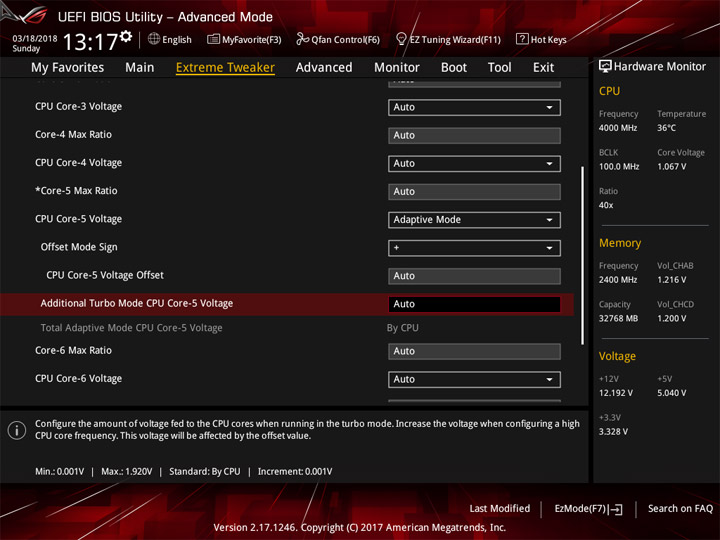Switch to the Main tab
Viewport: 720px width, 540px height.
pos(140,68)
